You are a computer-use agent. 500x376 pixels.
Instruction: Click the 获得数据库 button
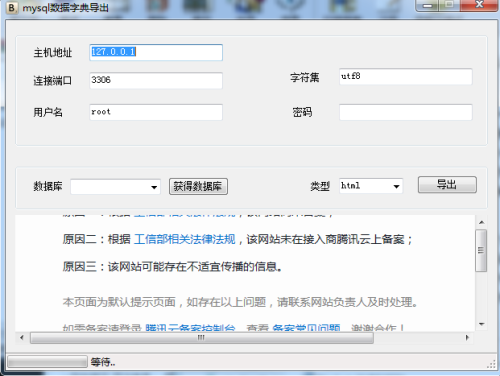(x=198, y=186)
